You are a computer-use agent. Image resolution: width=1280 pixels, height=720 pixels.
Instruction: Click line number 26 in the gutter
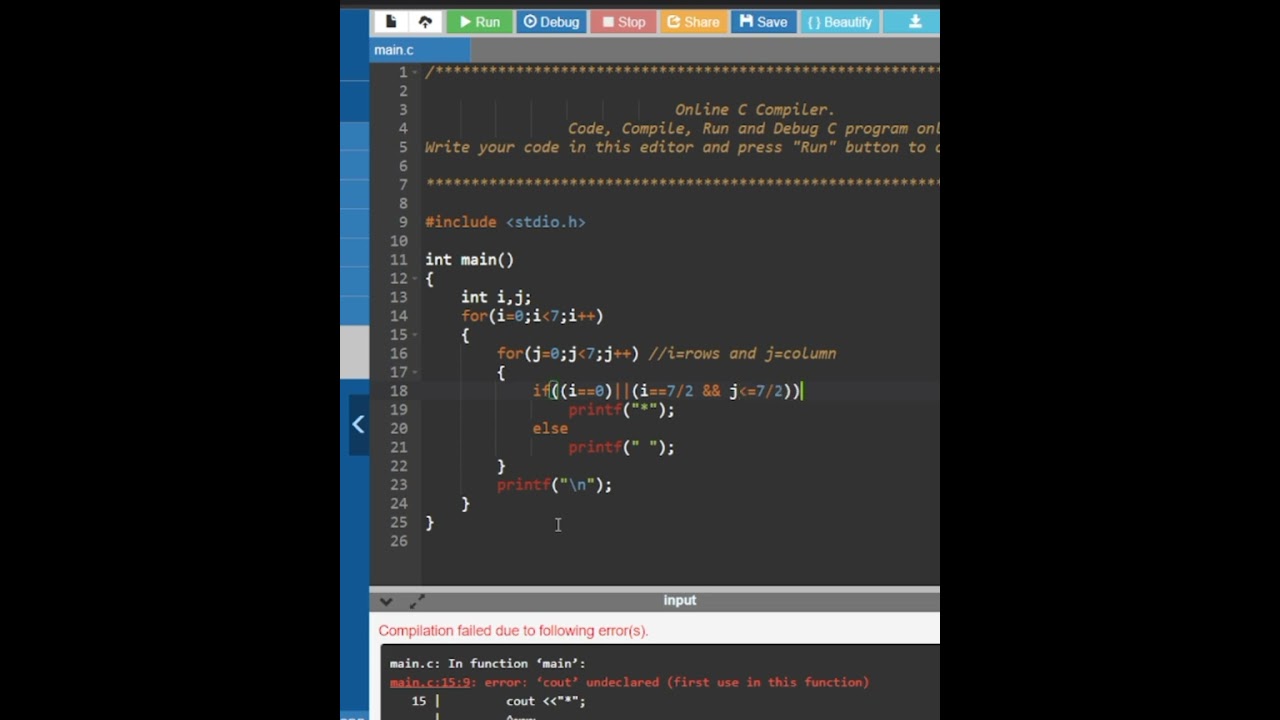[398, 541]
